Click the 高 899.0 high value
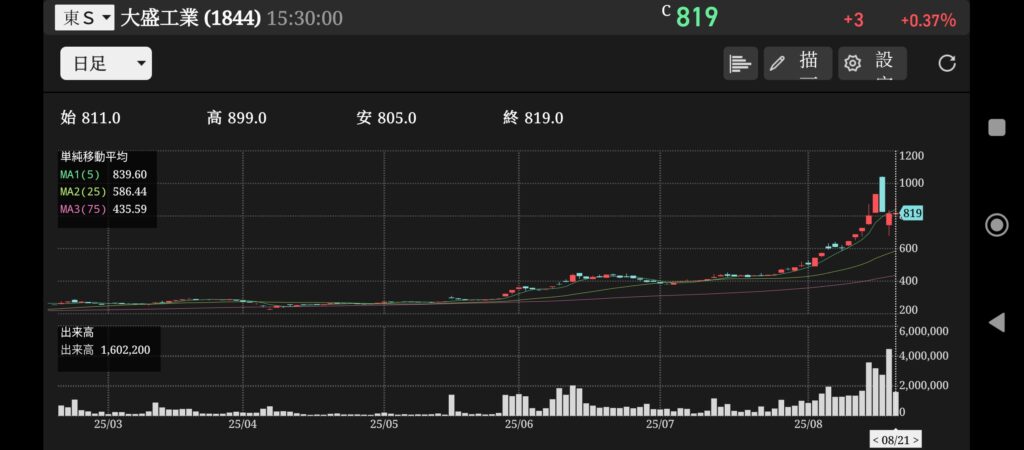This screenshot has width=1024, height=450. 236,118
